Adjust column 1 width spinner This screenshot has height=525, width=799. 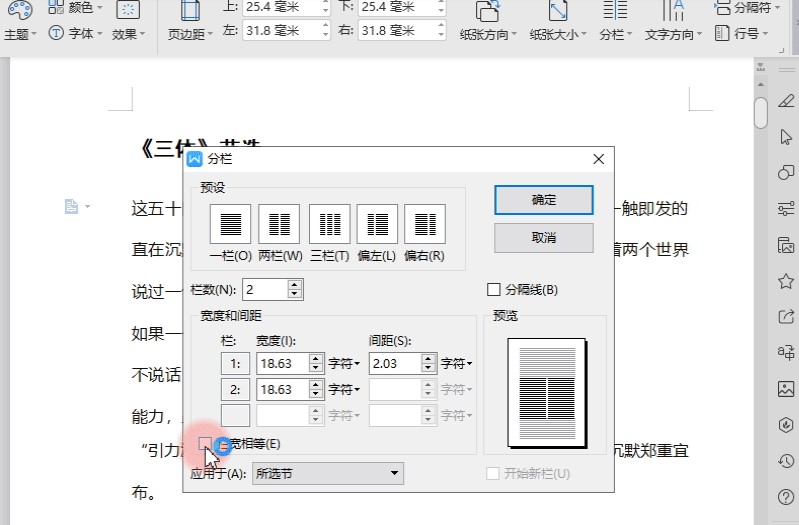click(x=316, y=363)
